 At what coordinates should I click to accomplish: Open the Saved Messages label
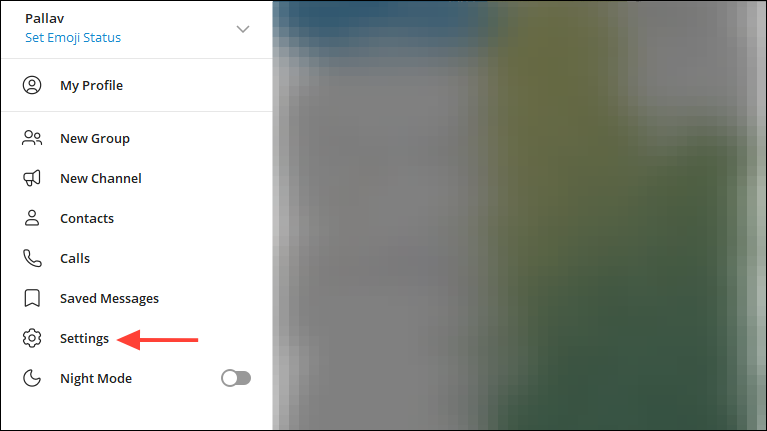click(110, 298)
